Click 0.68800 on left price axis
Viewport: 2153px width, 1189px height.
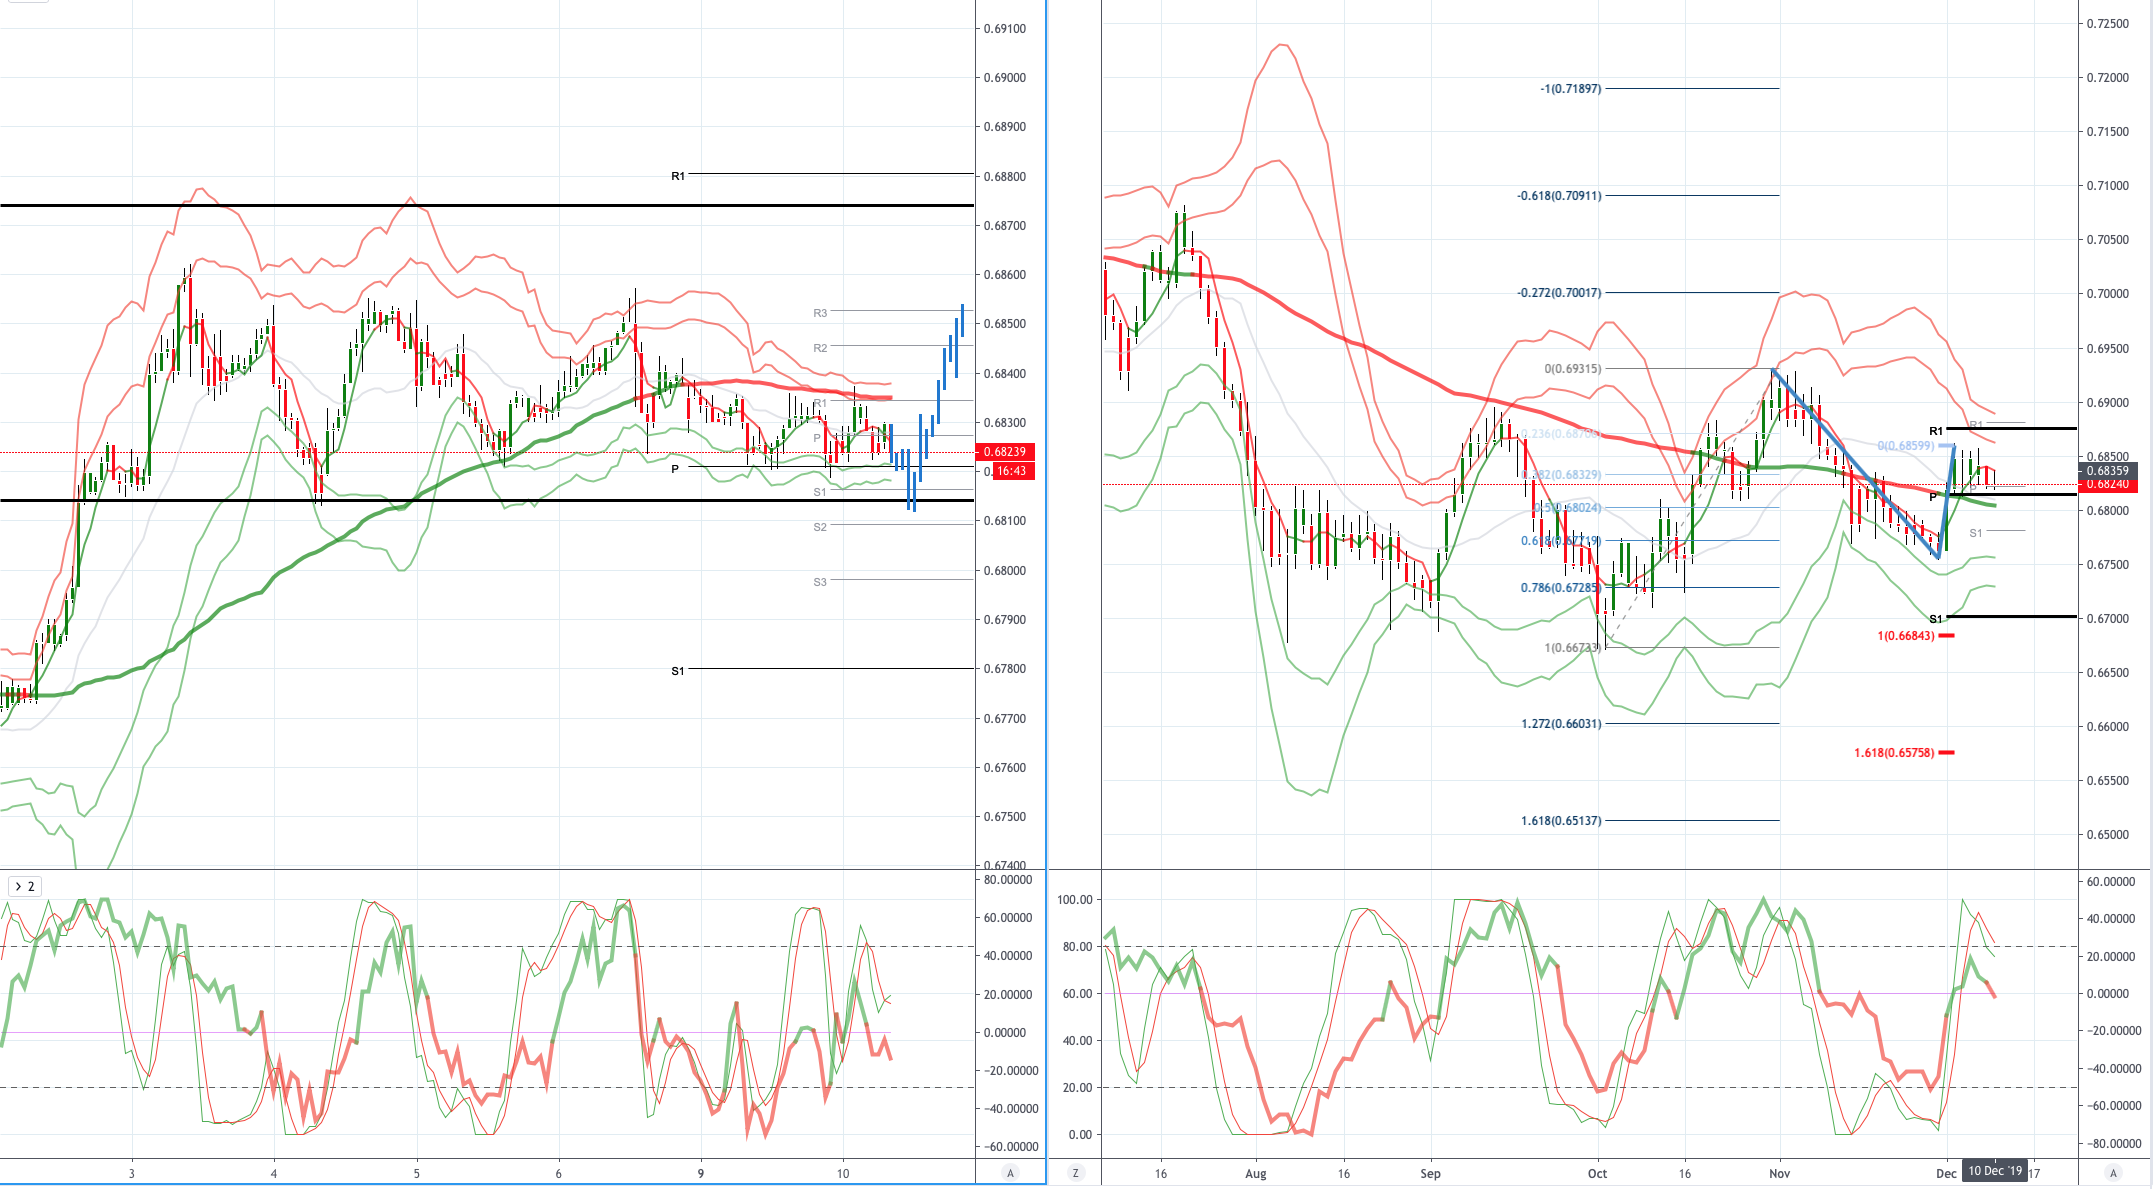tap(1005, 177)
